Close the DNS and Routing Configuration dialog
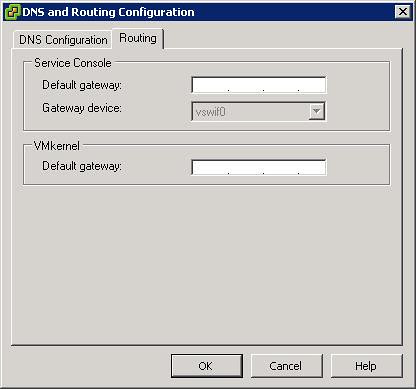The image size is (416, 389). pyautogui.click(x=403, y=12)
